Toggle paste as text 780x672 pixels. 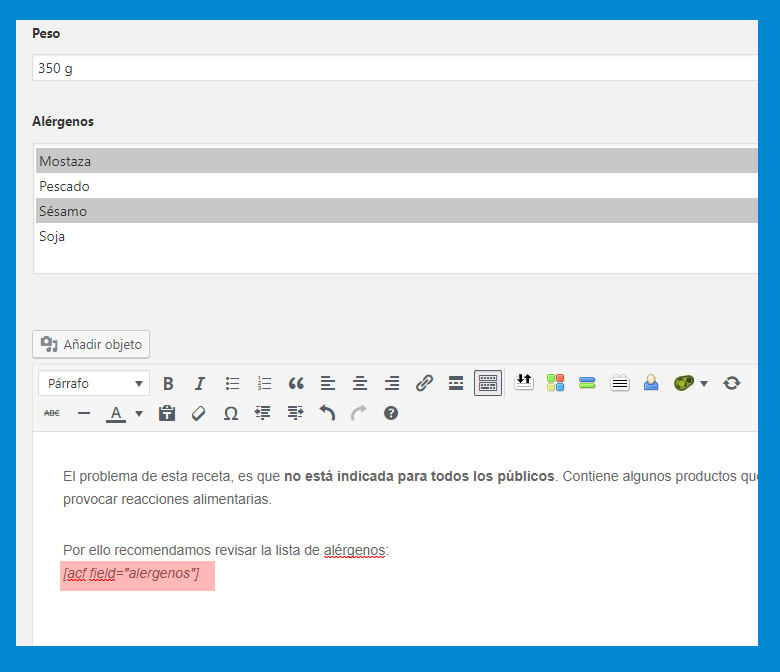(167, 413)
